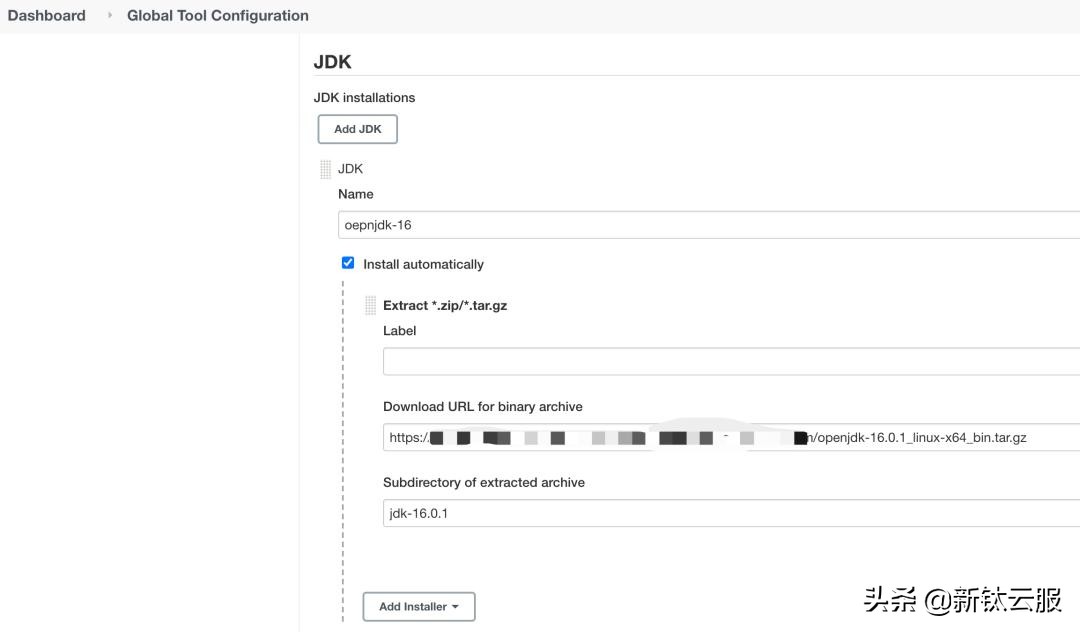Viewport: 1080px width, 632px height.
Task: Click the Name label above the text field
Action: 355,193
